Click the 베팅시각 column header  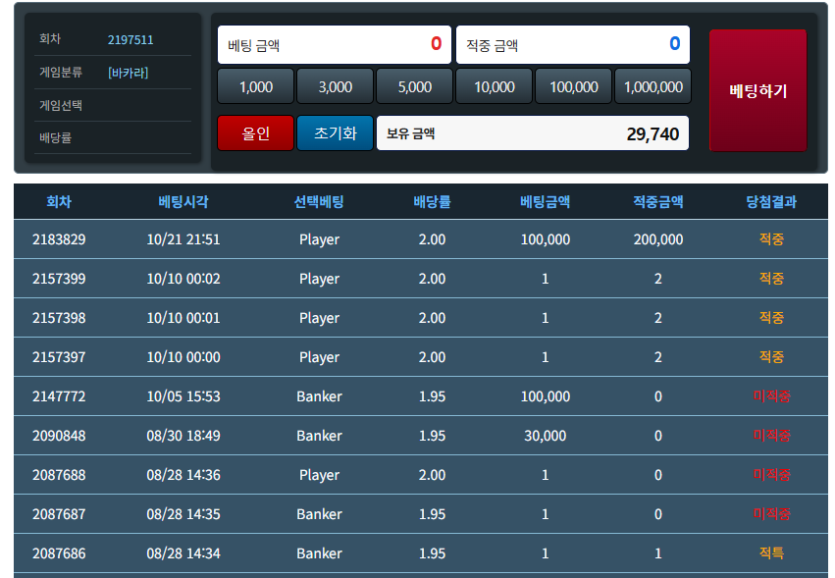coord(183,202)
